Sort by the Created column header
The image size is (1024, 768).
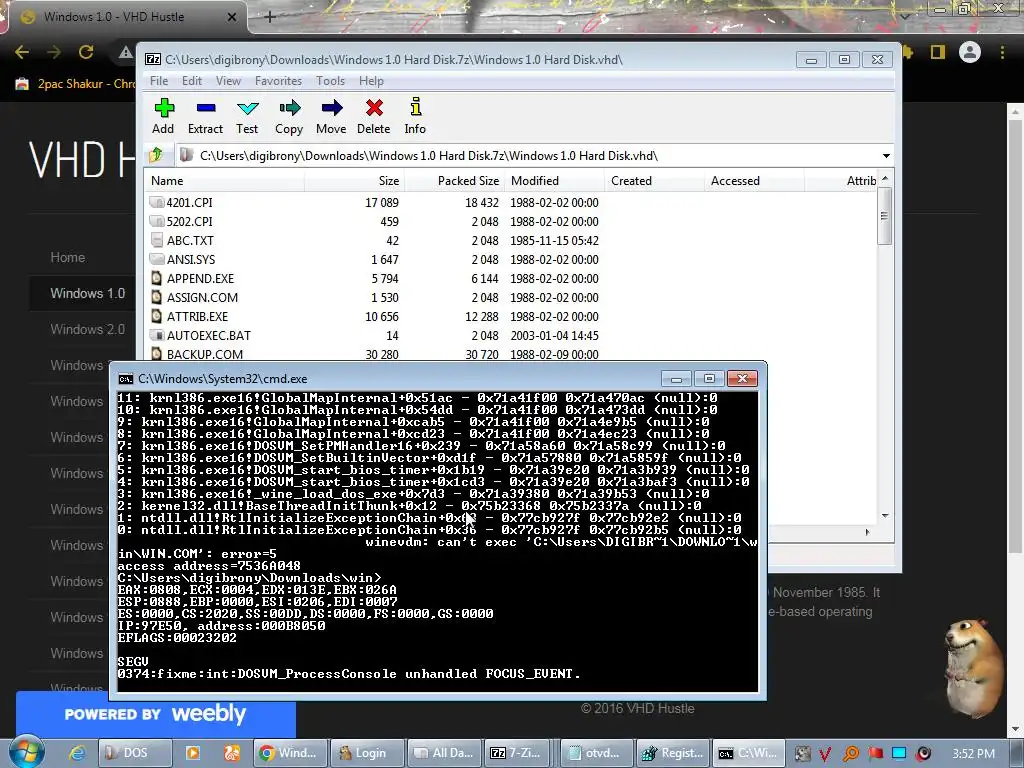[x=654, y=181]
